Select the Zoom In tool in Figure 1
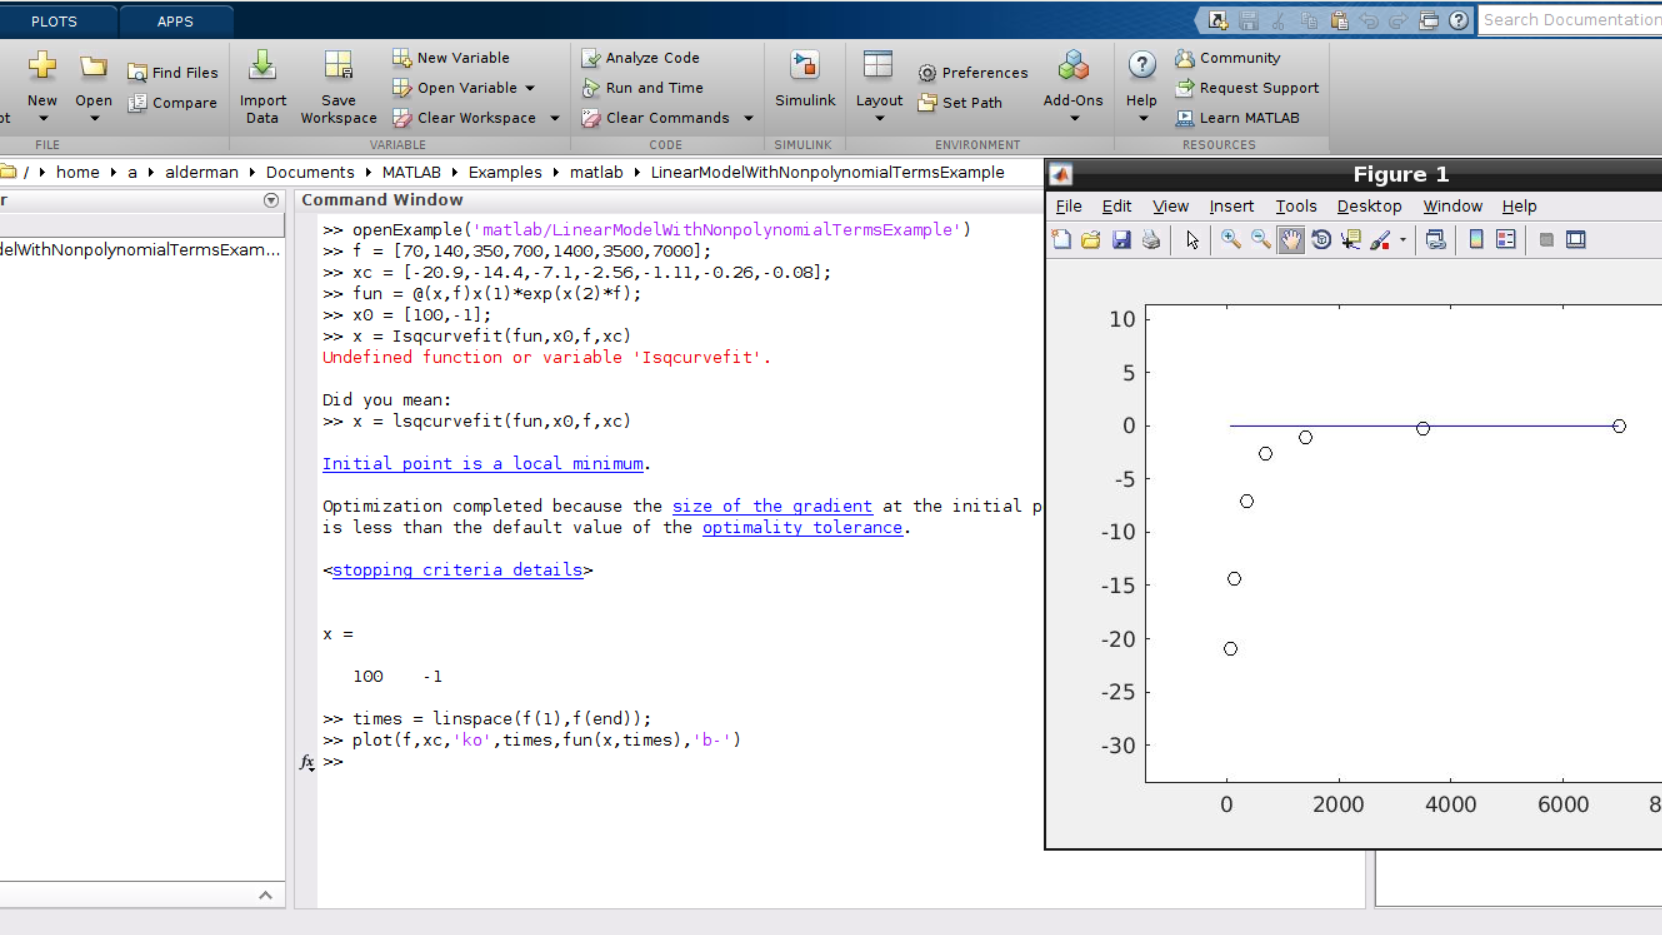The image size is (1662, 935). 1230,240
